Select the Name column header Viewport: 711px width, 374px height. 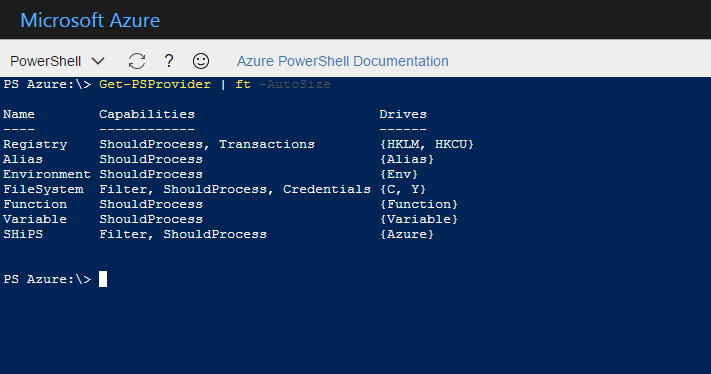[x=19, y=114]
